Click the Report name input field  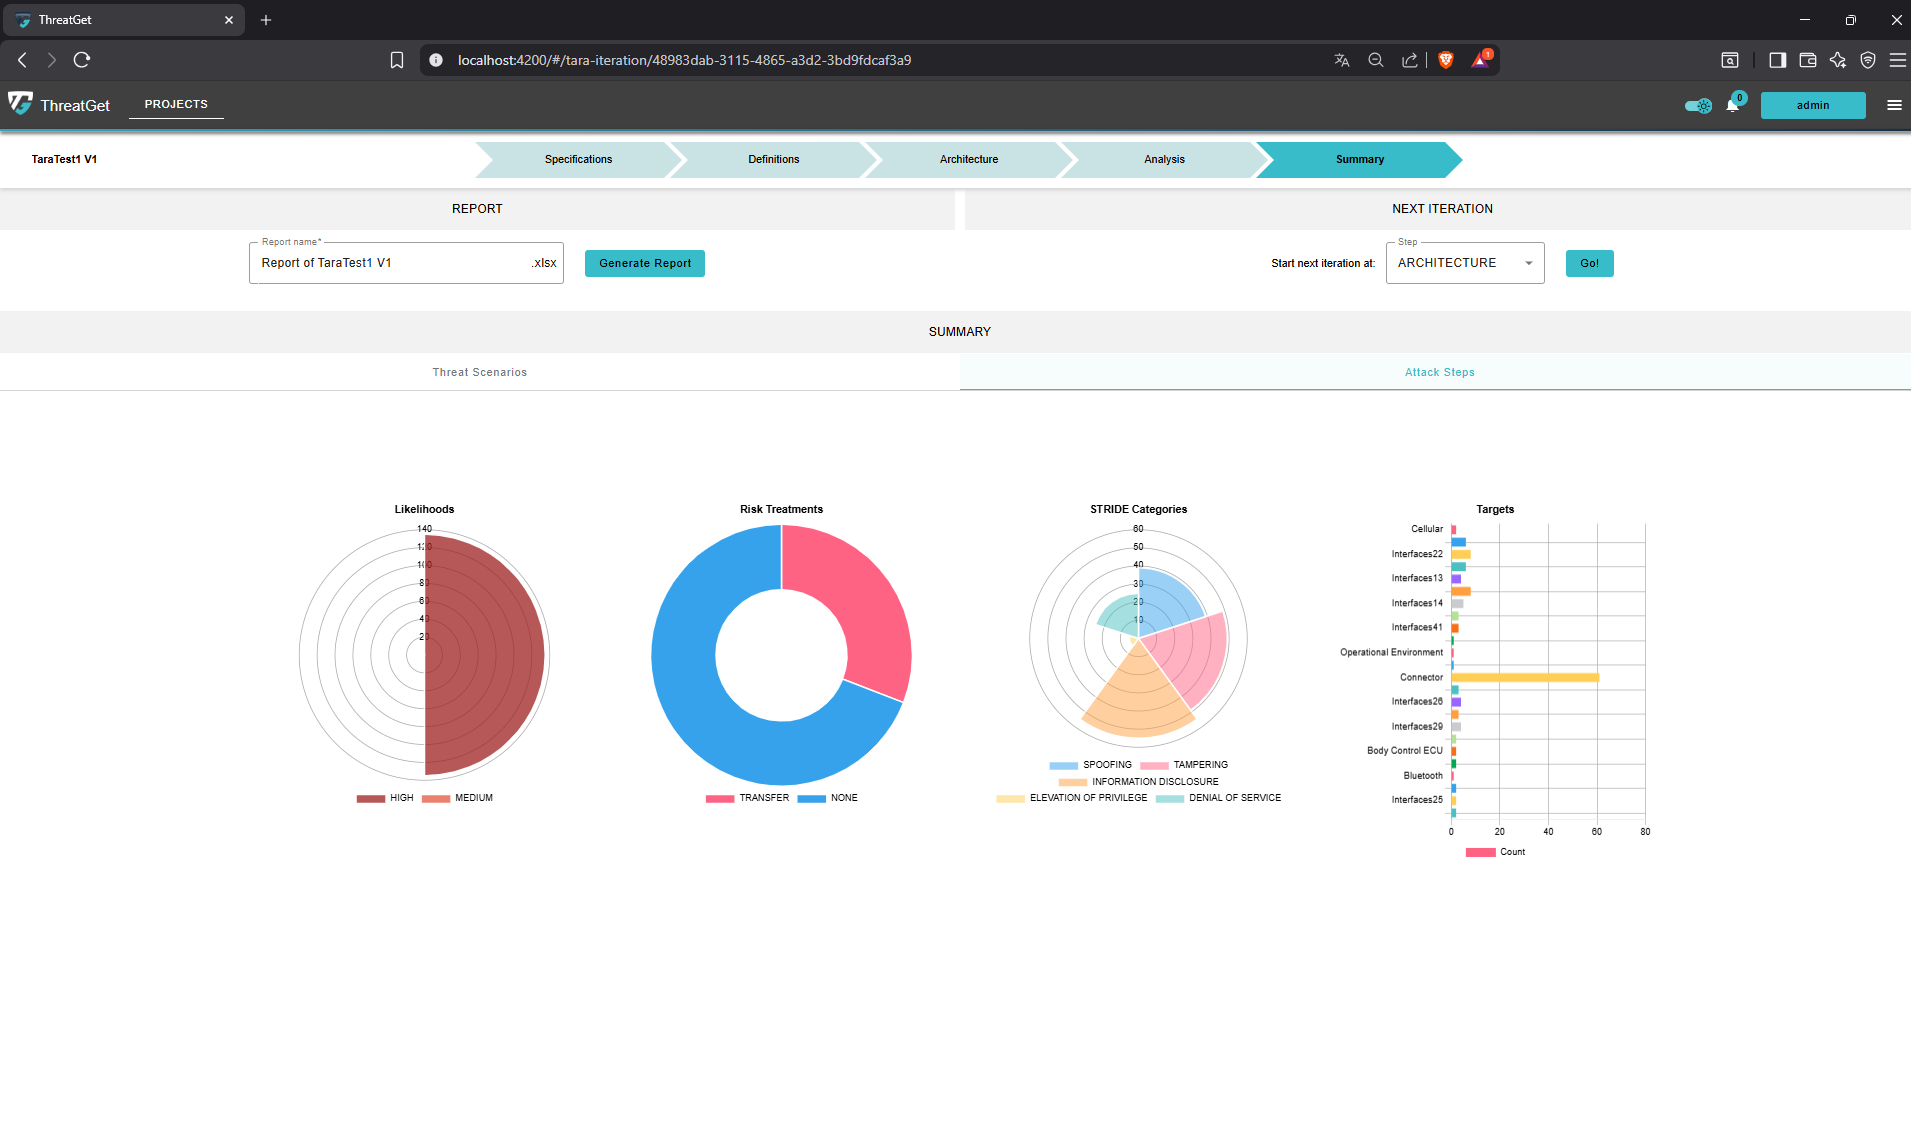click(390, 263)
